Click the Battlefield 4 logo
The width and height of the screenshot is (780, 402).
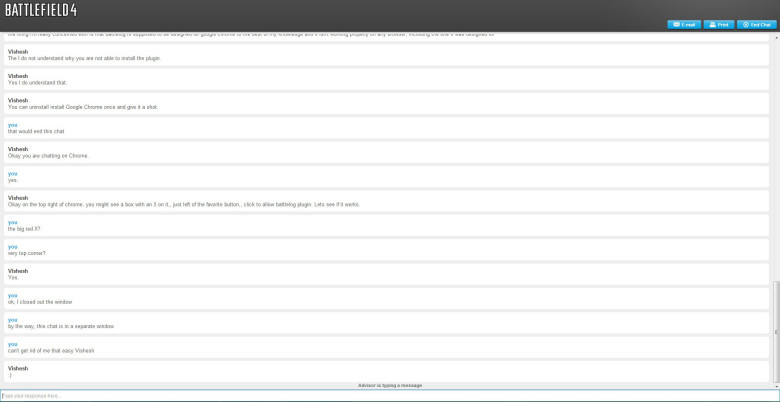[41, 10]
